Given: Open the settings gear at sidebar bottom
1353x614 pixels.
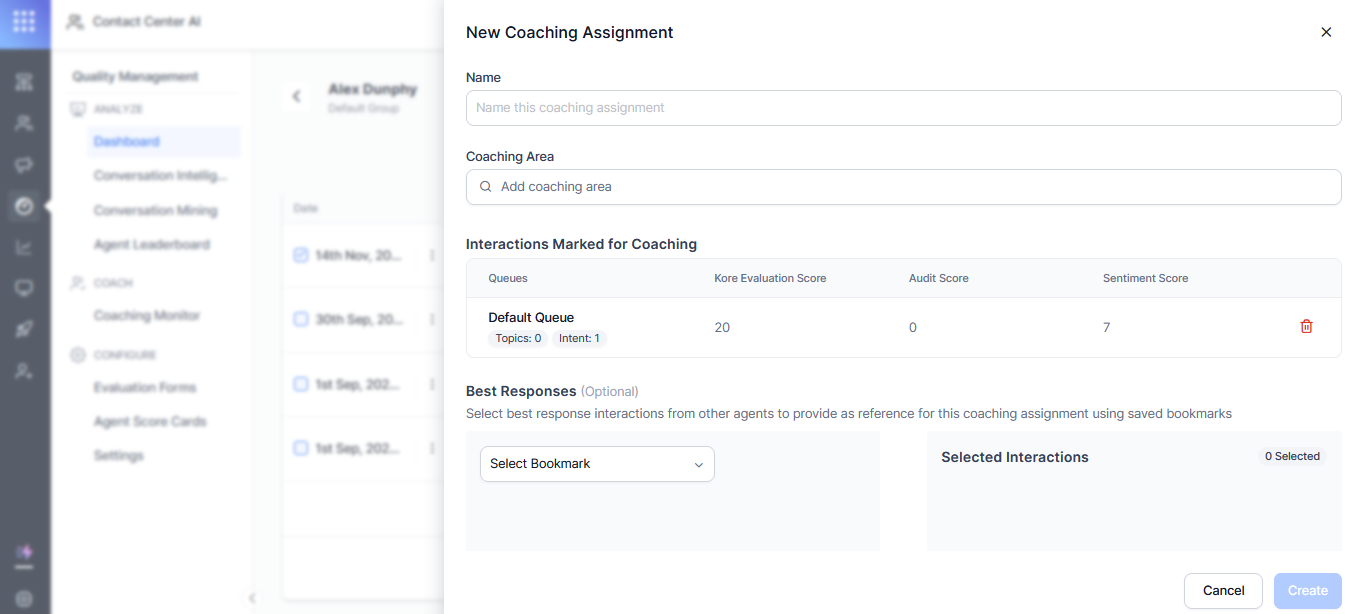Looking at the screenshot, I should [x=24, y=599].
